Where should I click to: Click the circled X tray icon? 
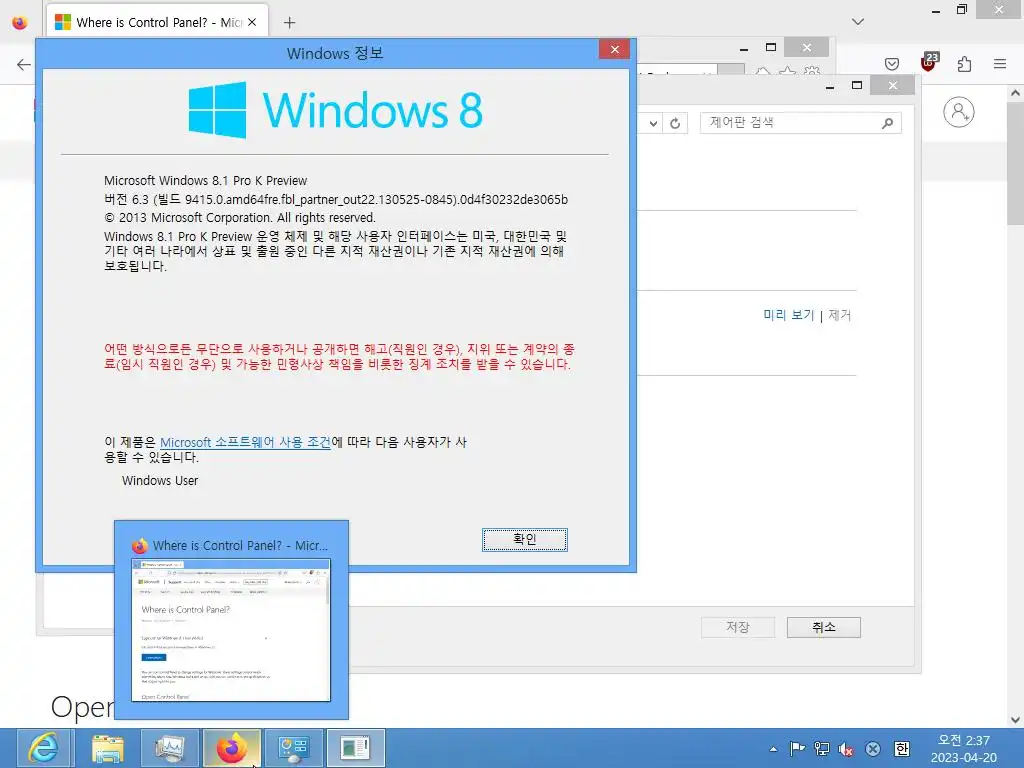pyautogui.click(x=872, y=749)
